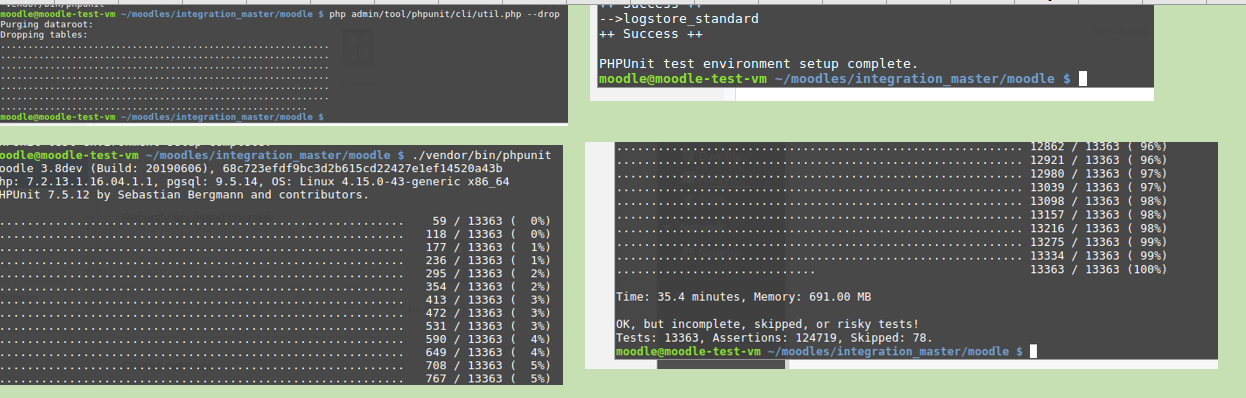Click the '767 / 13363 ( 5%)' progress row
Screen dimensions: 1246x398
(x=275, y=378)
